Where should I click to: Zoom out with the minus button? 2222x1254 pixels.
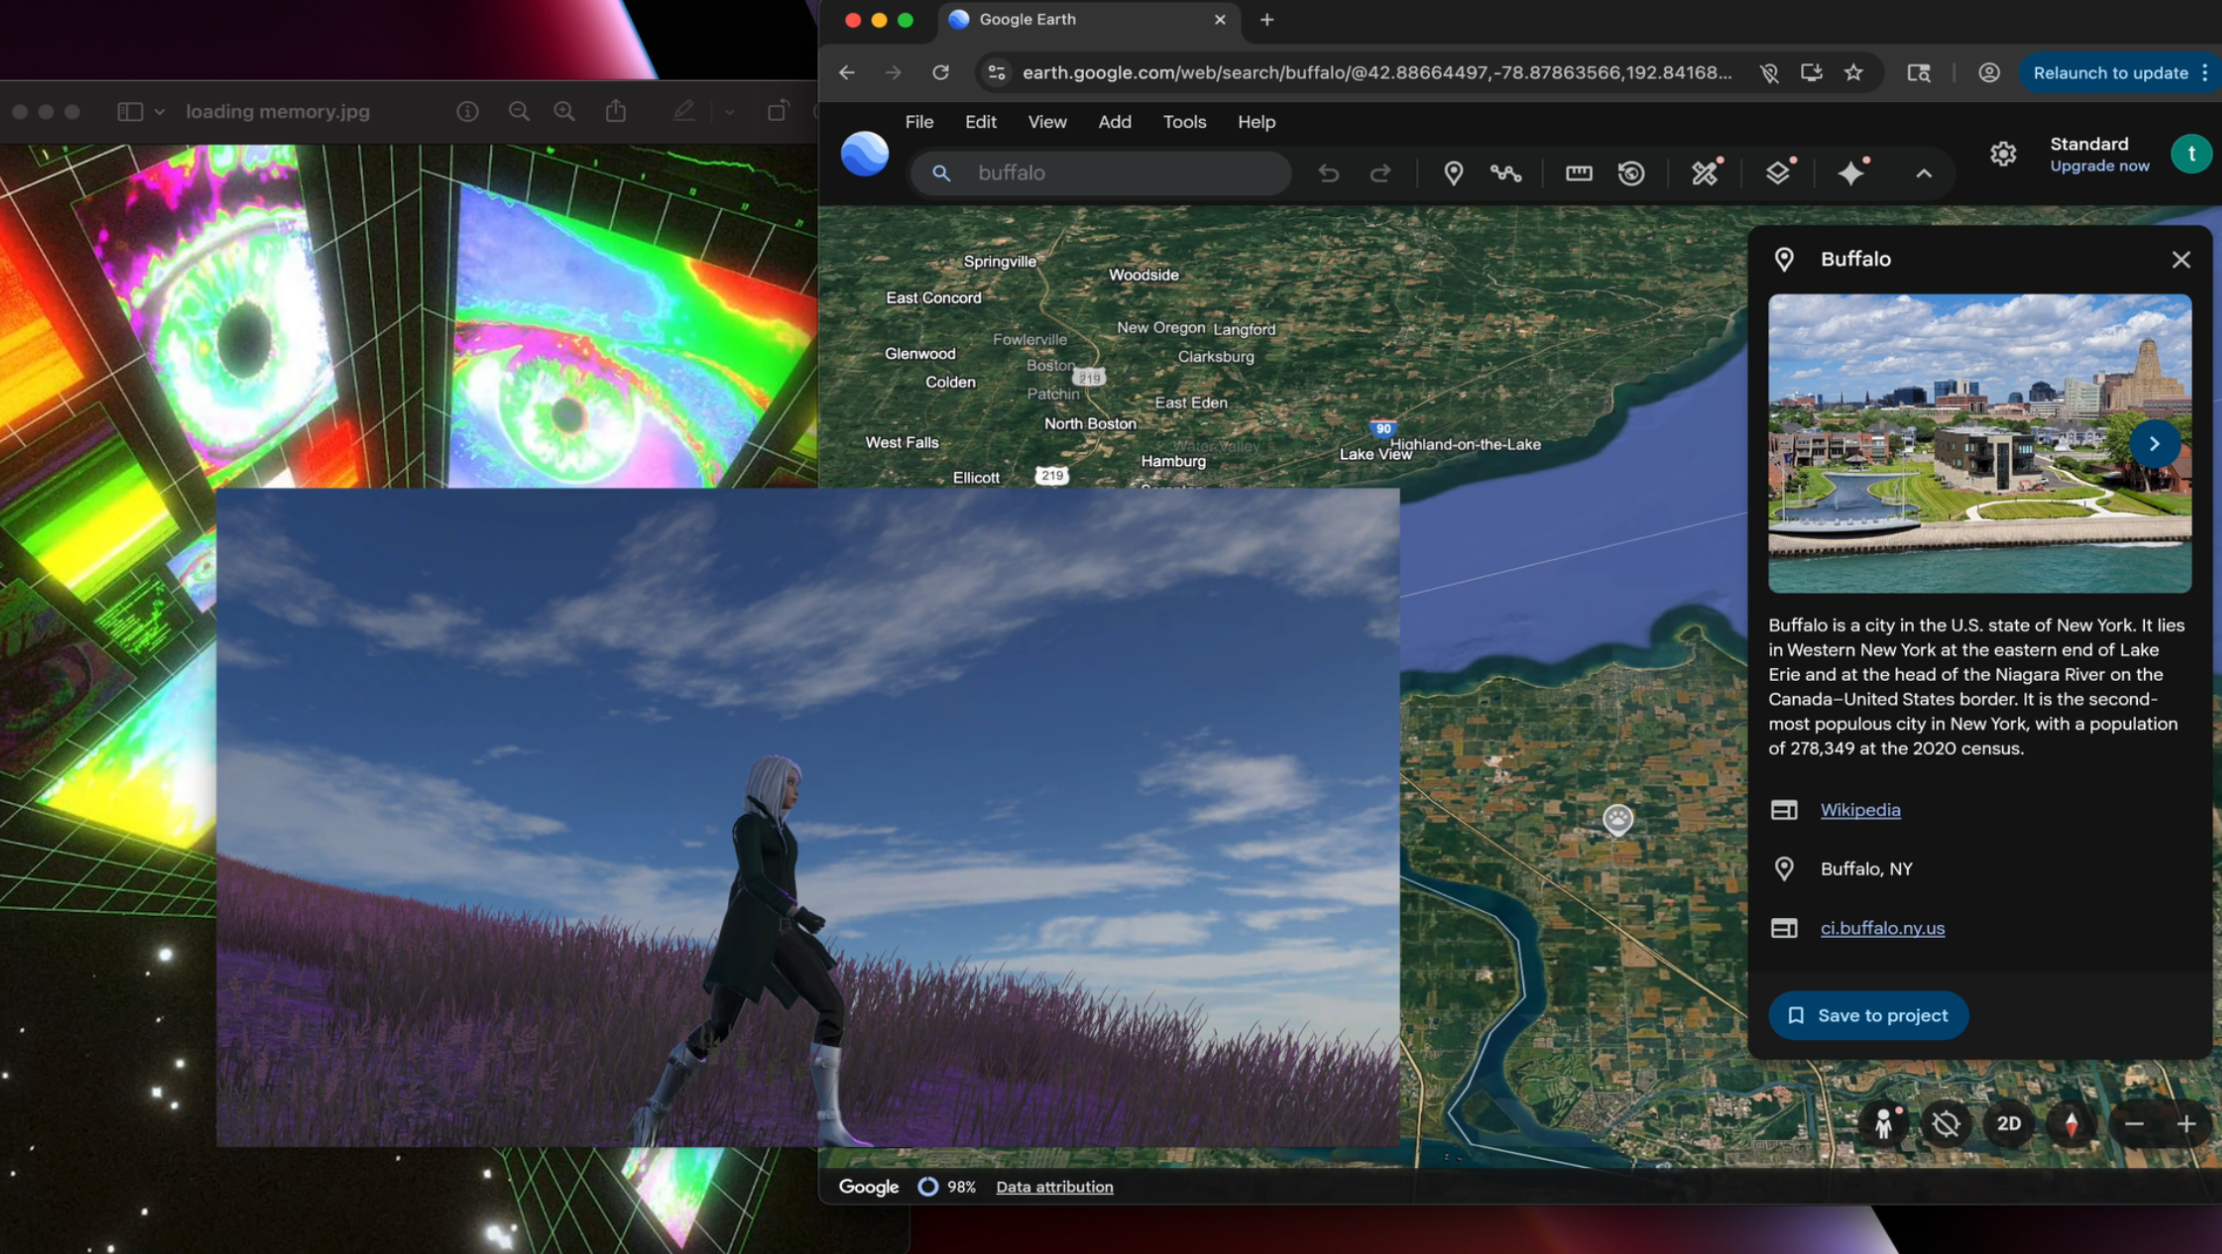point(2134,1124)
